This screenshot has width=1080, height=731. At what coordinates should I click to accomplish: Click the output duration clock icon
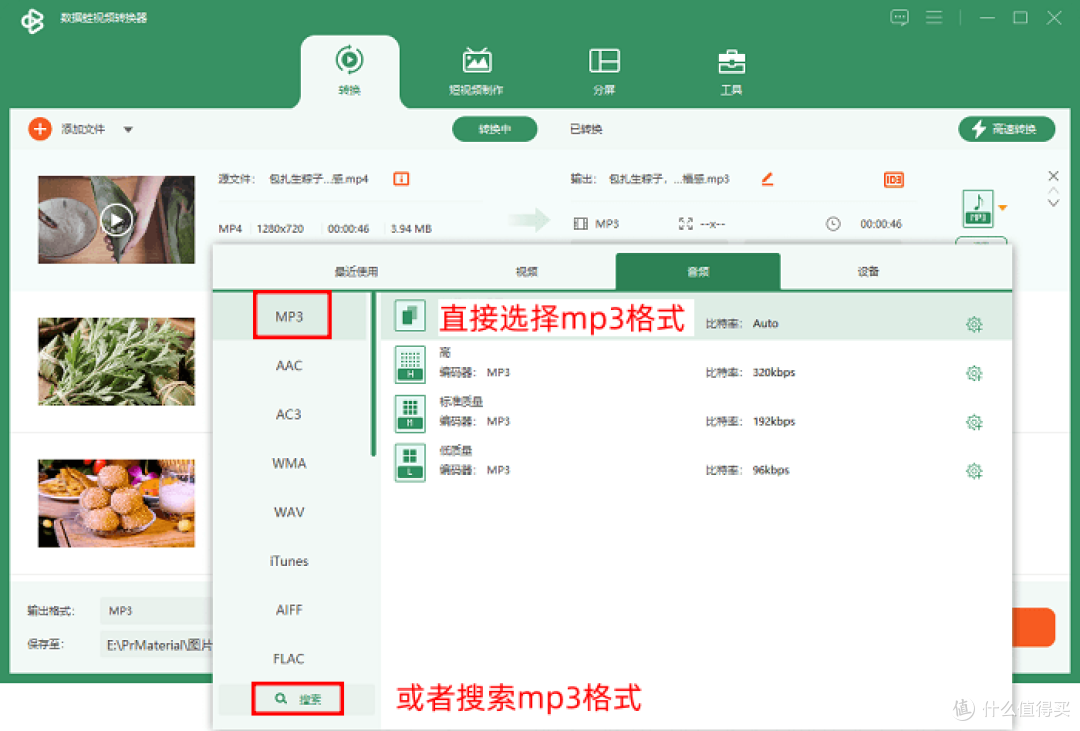point(833,224)
